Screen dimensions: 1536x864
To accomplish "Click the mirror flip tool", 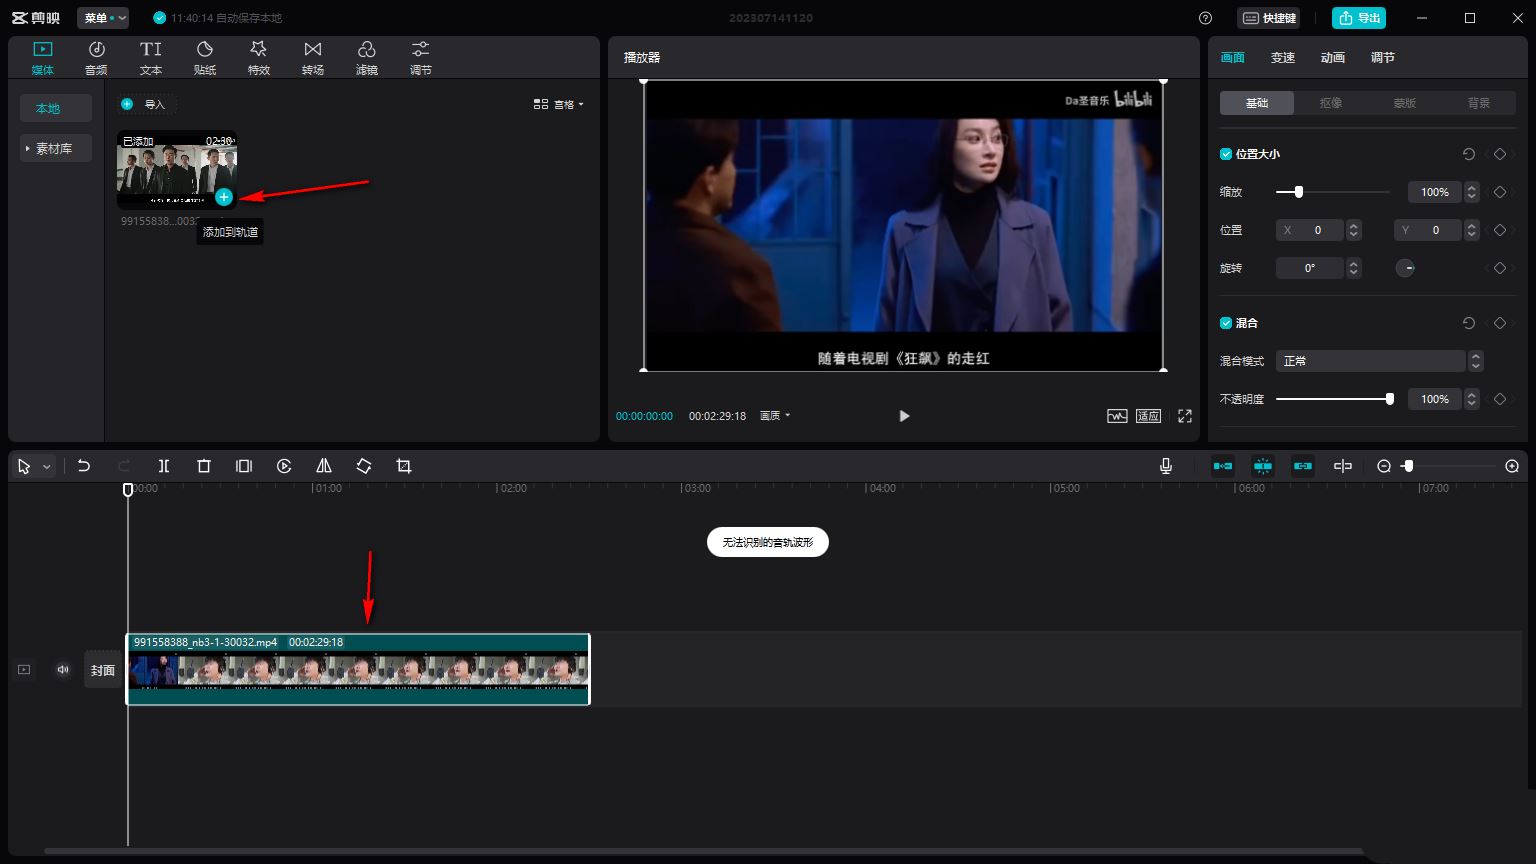I will click(324, 466).
